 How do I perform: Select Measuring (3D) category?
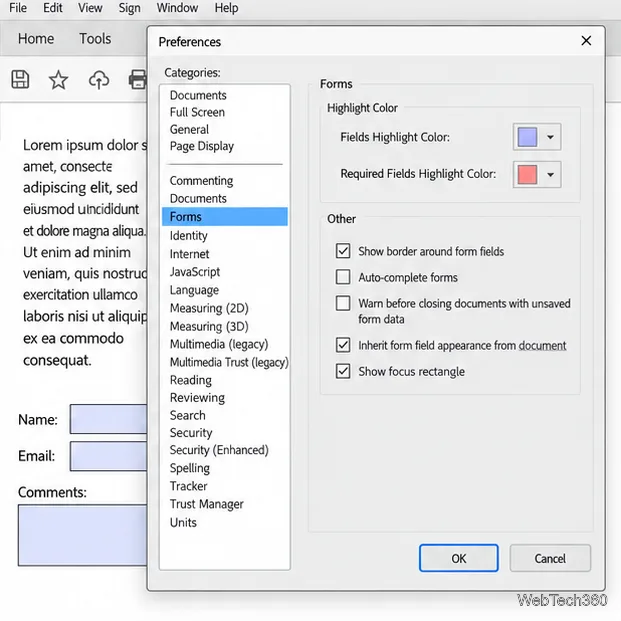209,326
